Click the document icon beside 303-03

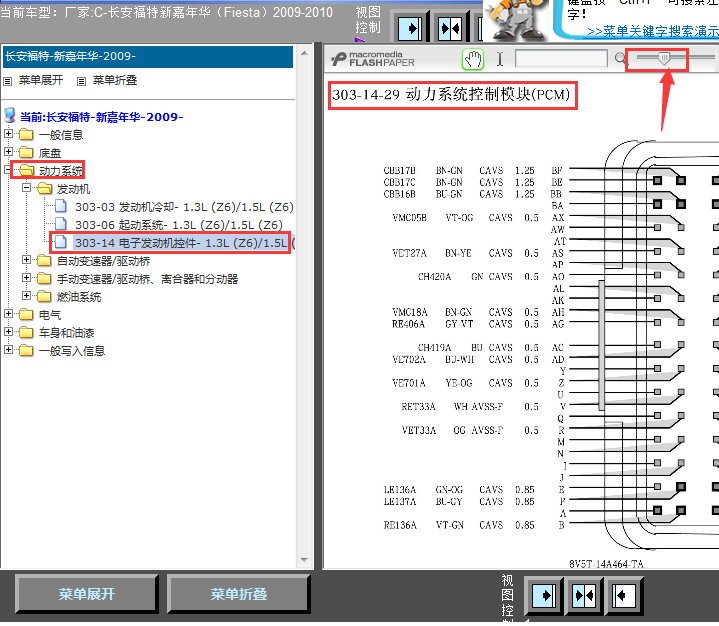pyautogui.click(x=61, y=206)
